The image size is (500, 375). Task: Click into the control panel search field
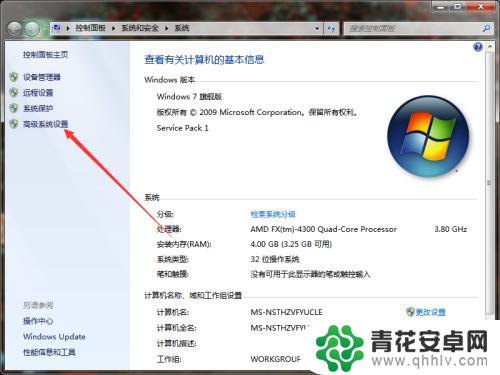pos(413,29)
